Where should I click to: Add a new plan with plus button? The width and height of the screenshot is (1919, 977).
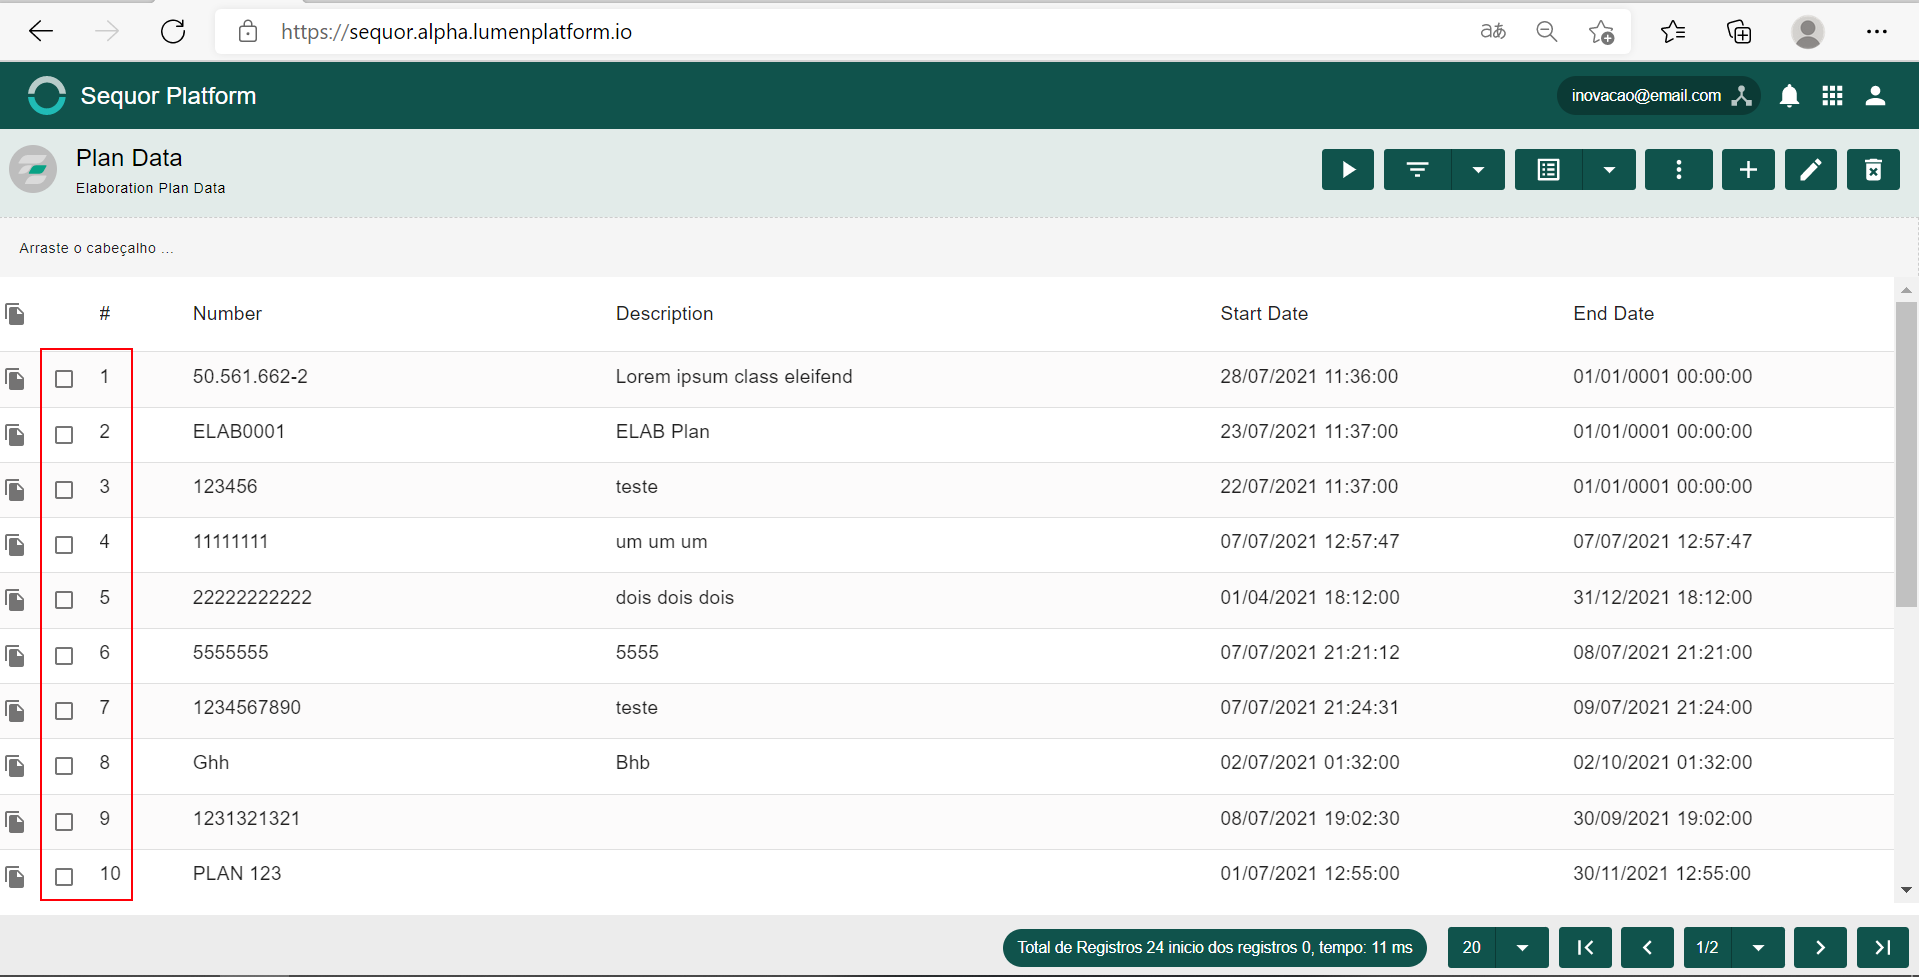pos(1748,170)
